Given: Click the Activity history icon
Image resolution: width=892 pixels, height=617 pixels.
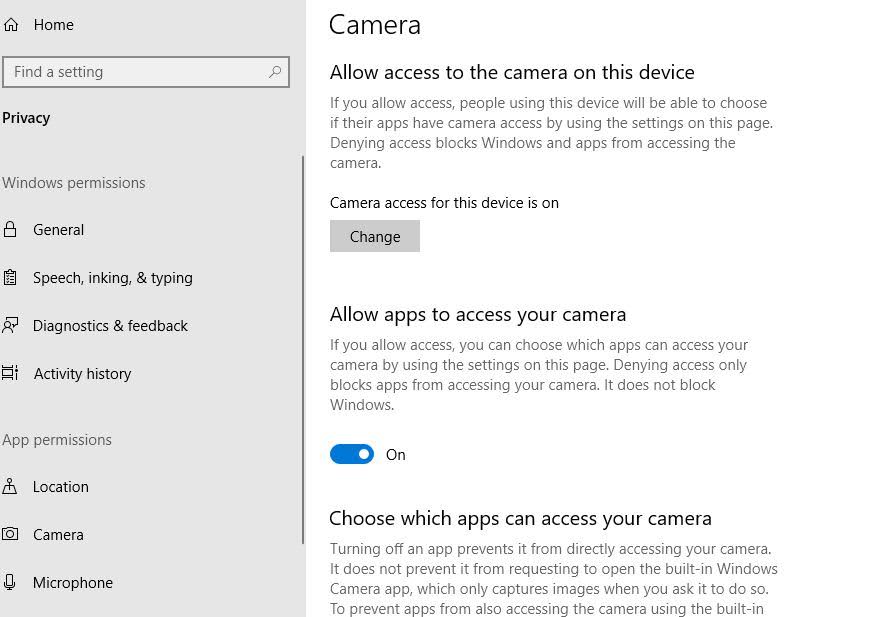Looking at the screenshot, I should pyautogui.click(x=10, y=373).
